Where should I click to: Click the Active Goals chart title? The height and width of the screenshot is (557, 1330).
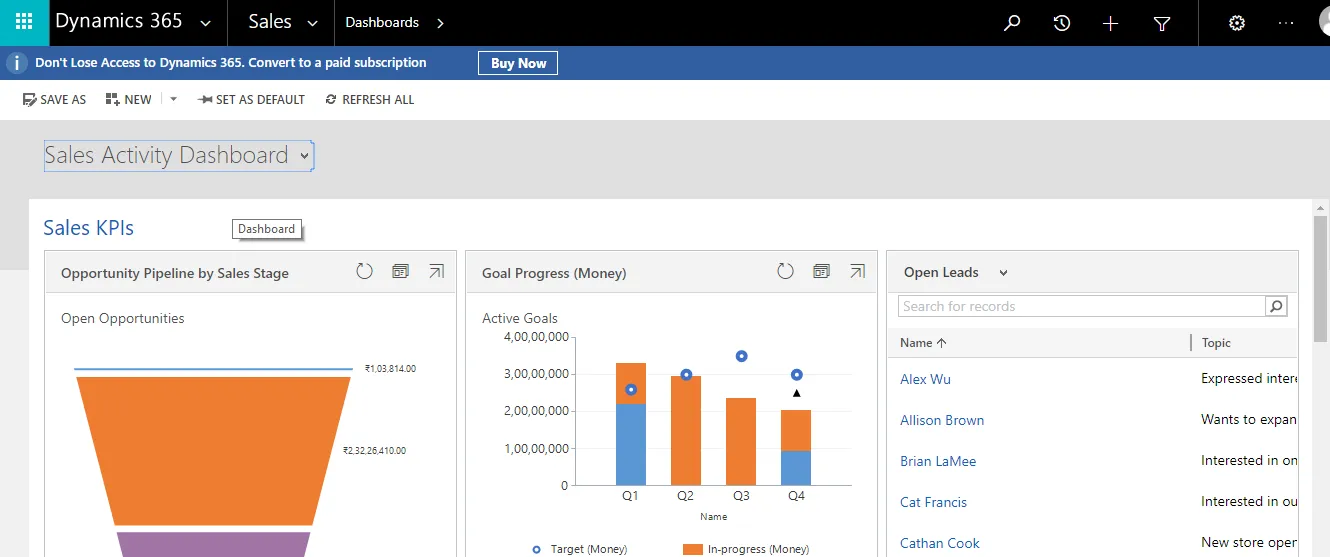point(520,318)
